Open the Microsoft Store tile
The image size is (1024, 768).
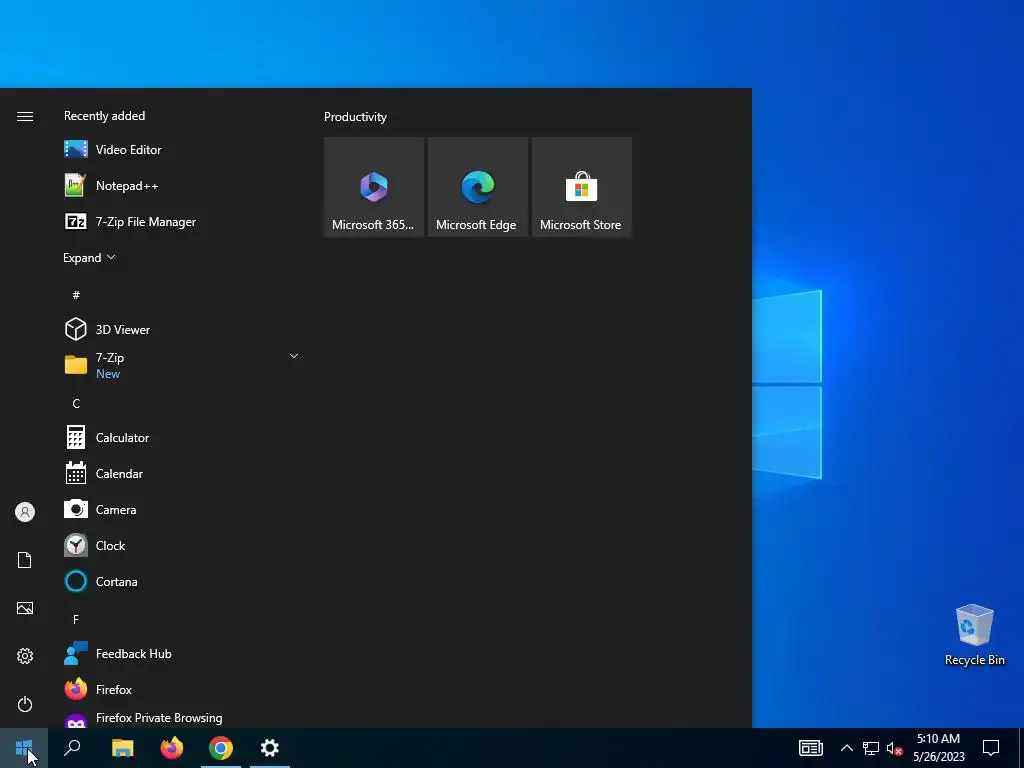tap(581, 187)
